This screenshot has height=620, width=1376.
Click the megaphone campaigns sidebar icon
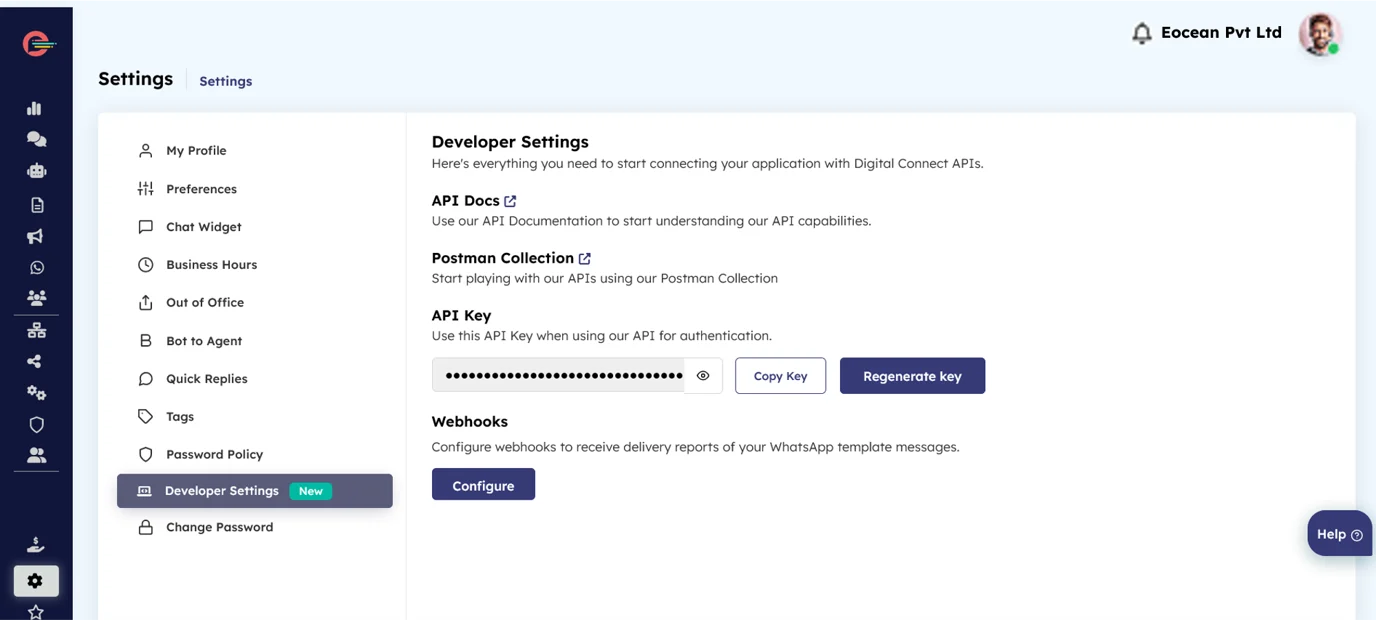35,236
